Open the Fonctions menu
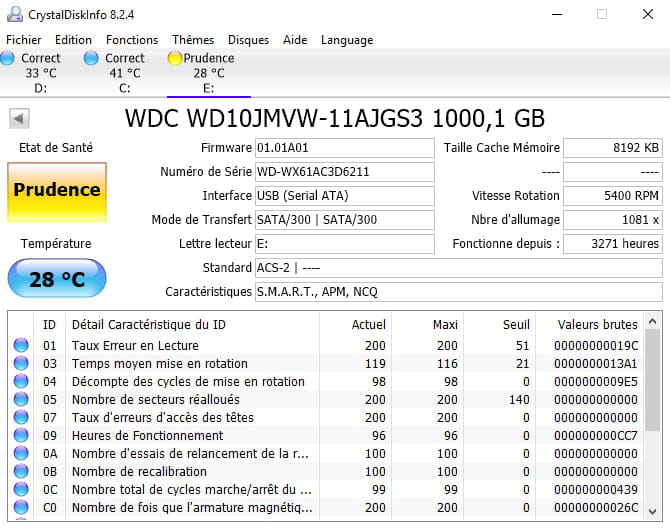The height and width of the screenshot is (529, 670). tap(132, 40)
